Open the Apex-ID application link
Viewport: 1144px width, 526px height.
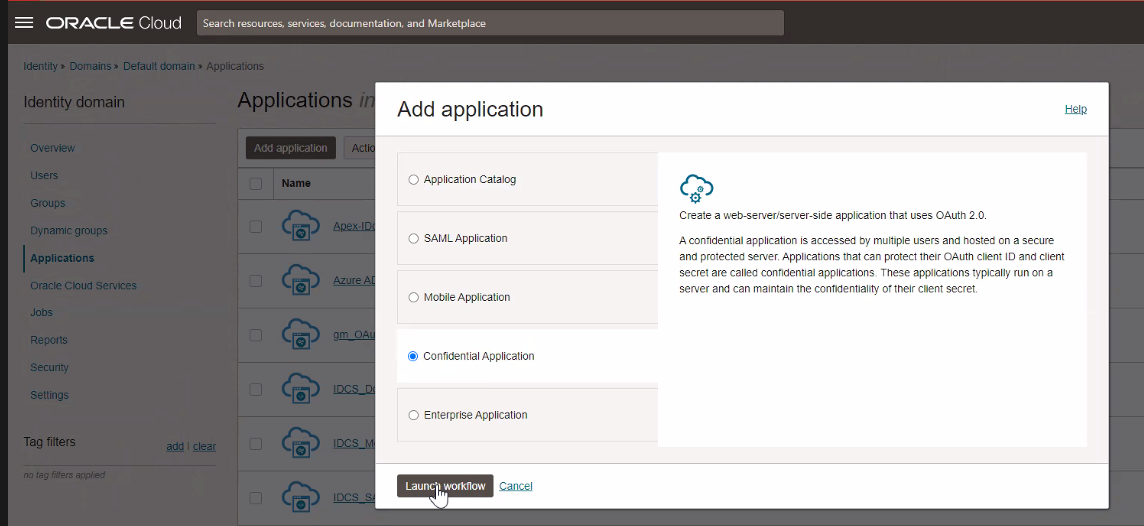pos(354,226)
